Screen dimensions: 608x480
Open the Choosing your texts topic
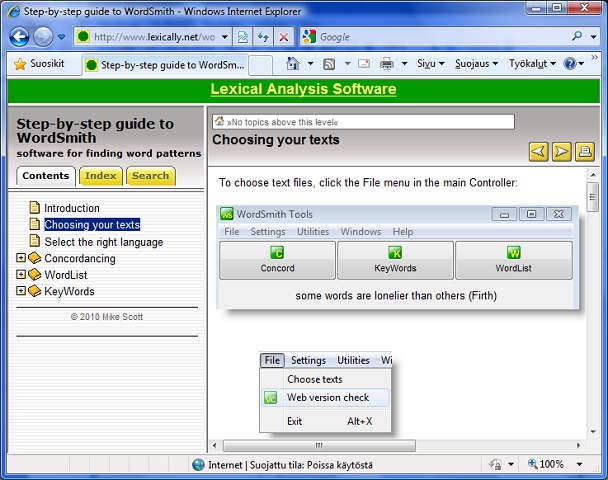(92, 225)
